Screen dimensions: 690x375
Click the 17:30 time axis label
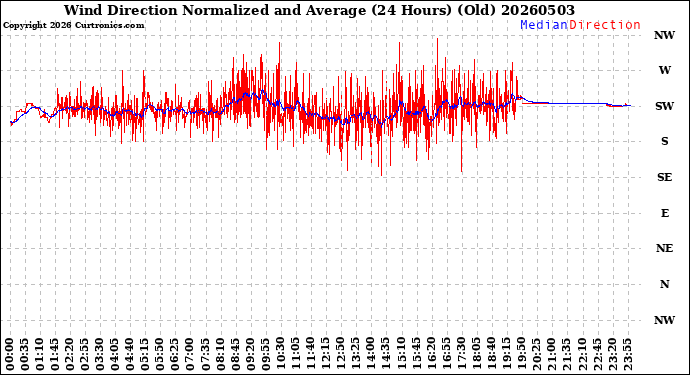click(x=462, y=355)
